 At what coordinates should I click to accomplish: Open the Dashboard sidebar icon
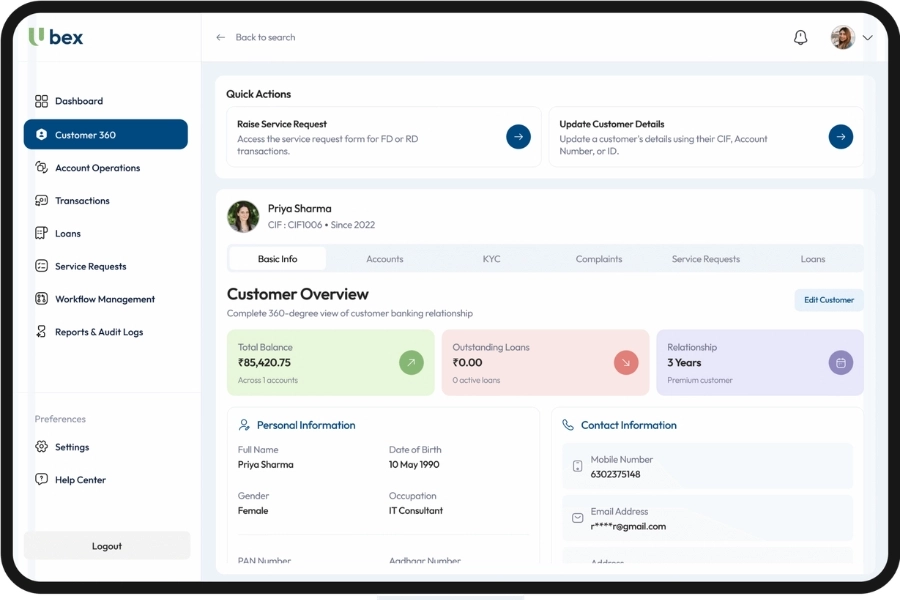pos(41,101)
